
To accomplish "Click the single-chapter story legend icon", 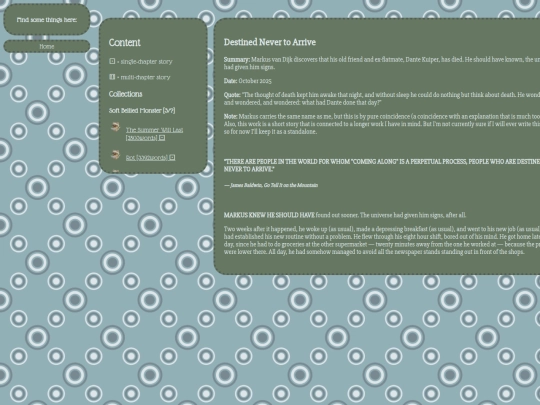I will click(112, 61).
